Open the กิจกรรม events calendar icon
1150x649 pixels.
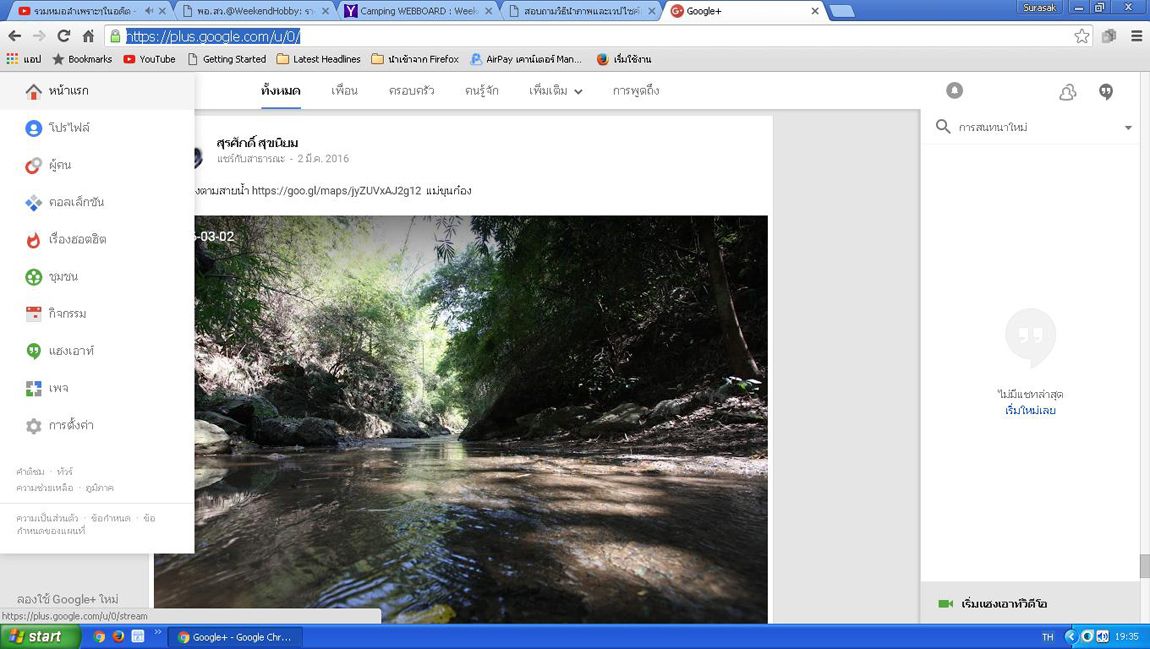[33, 314]
